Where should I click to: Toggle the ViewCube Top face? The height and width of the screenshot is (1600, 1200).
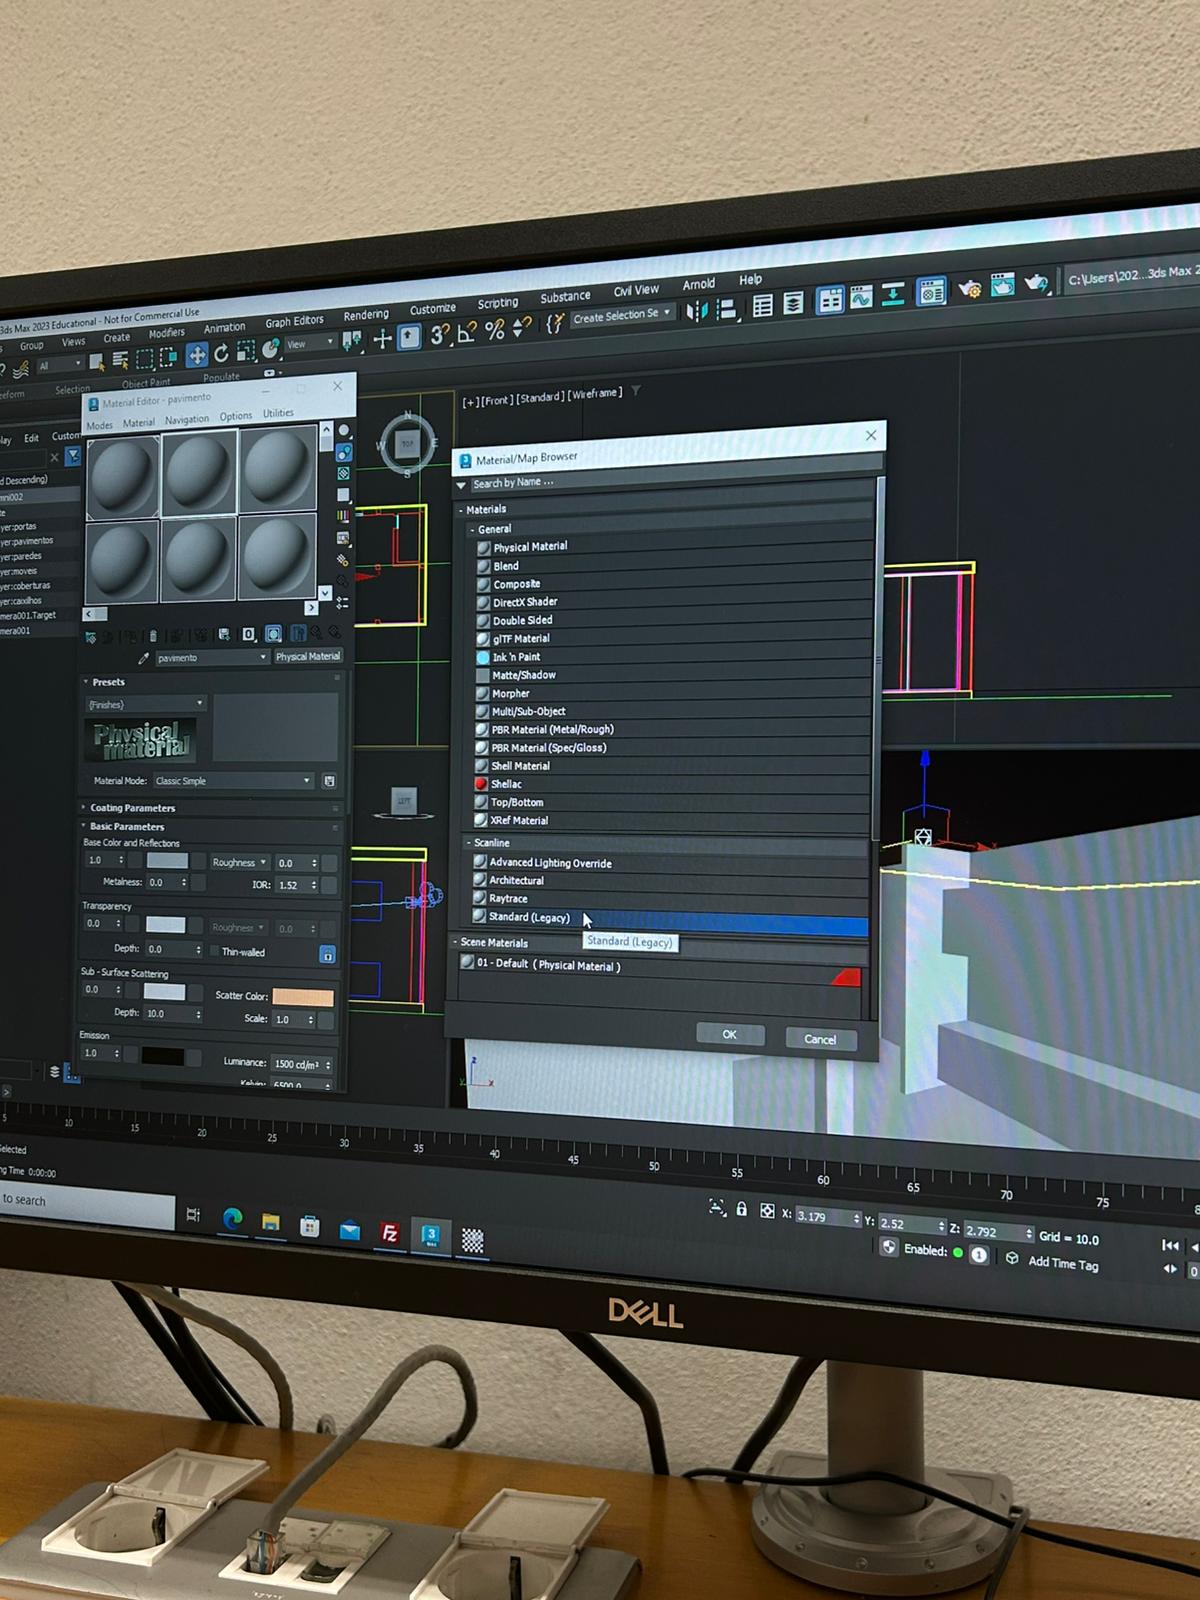407,445
